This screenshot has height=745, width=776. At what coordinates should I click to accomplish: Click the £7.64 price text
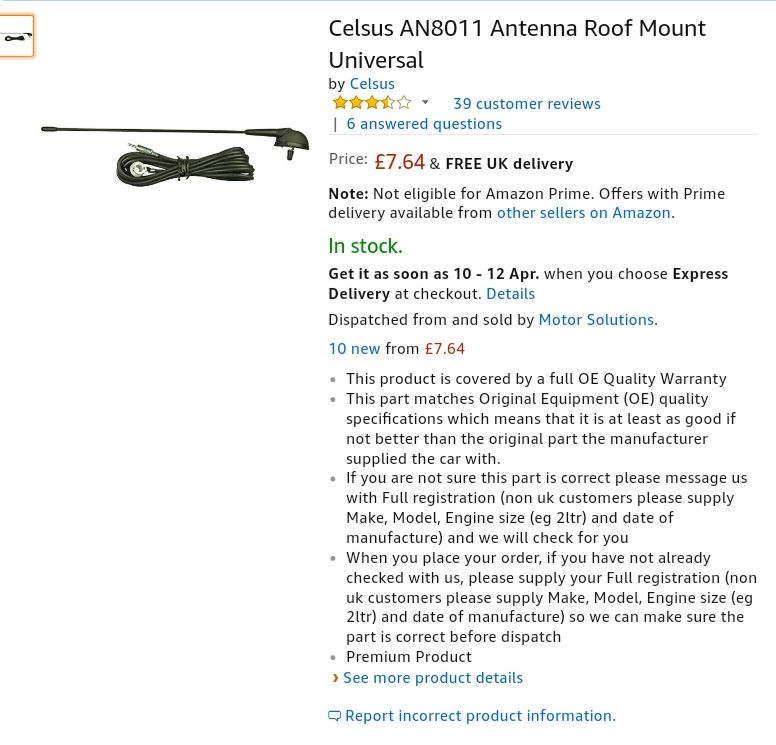pyautogui.click(x=399, y=162)
